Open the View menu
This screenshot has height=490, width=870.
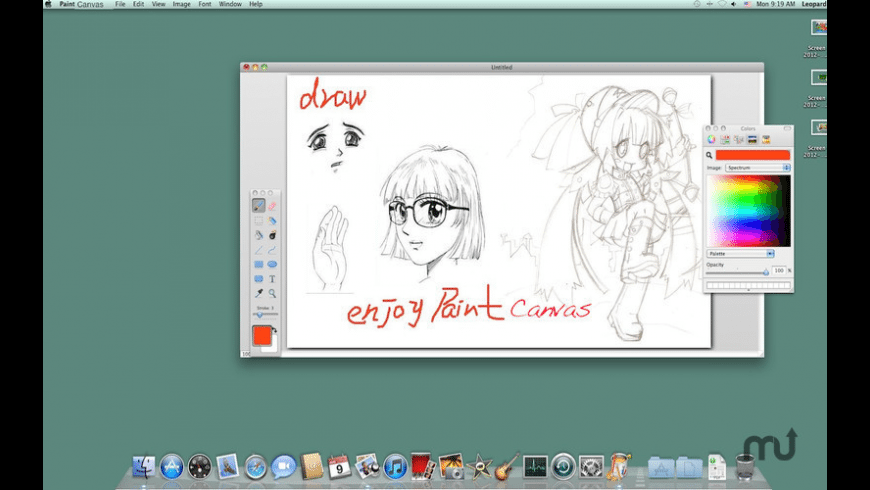pos(158,4)
